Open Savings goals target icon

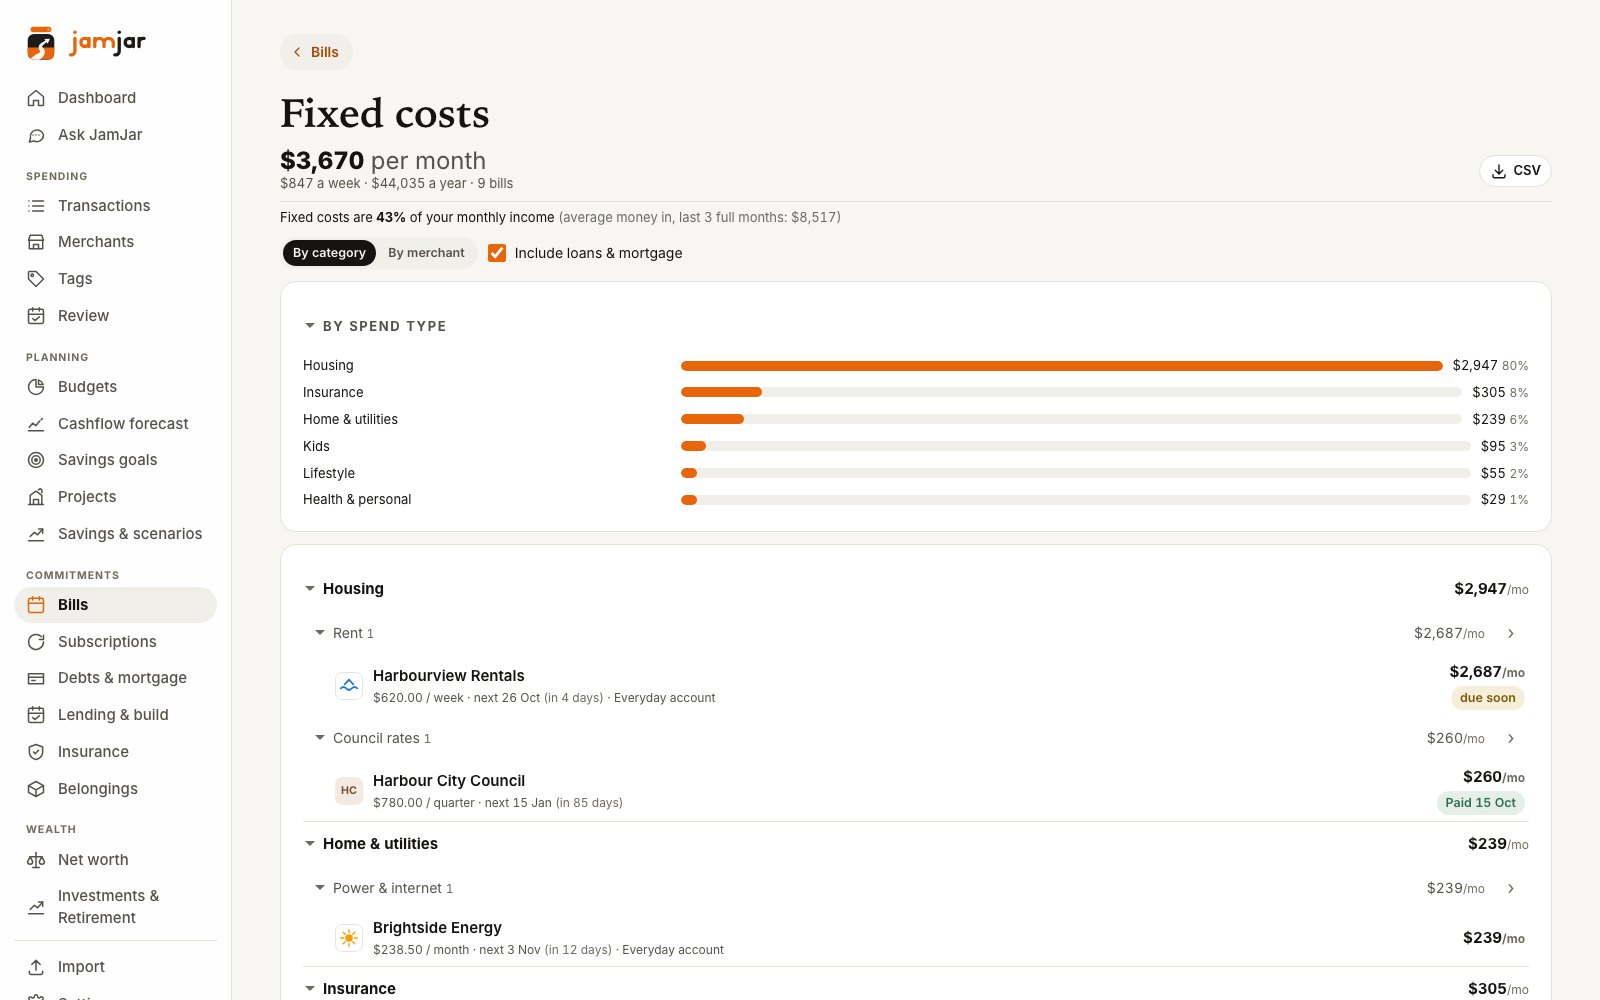pyautogui.click(x=36, y=460)
